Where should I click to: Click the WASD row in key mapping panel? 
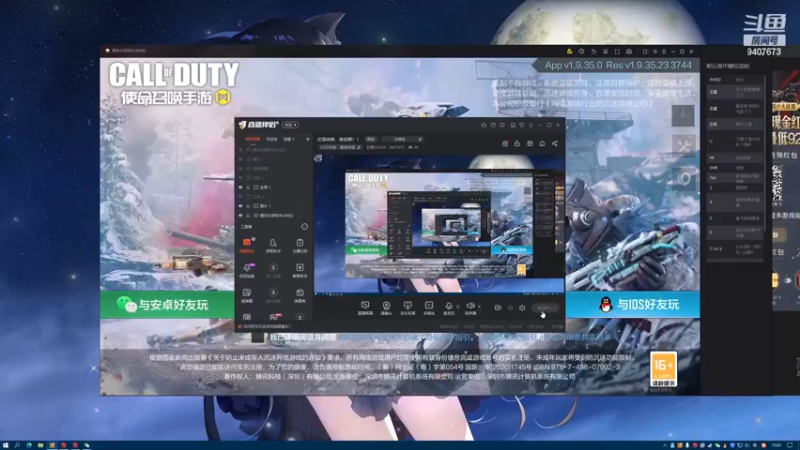735,80
